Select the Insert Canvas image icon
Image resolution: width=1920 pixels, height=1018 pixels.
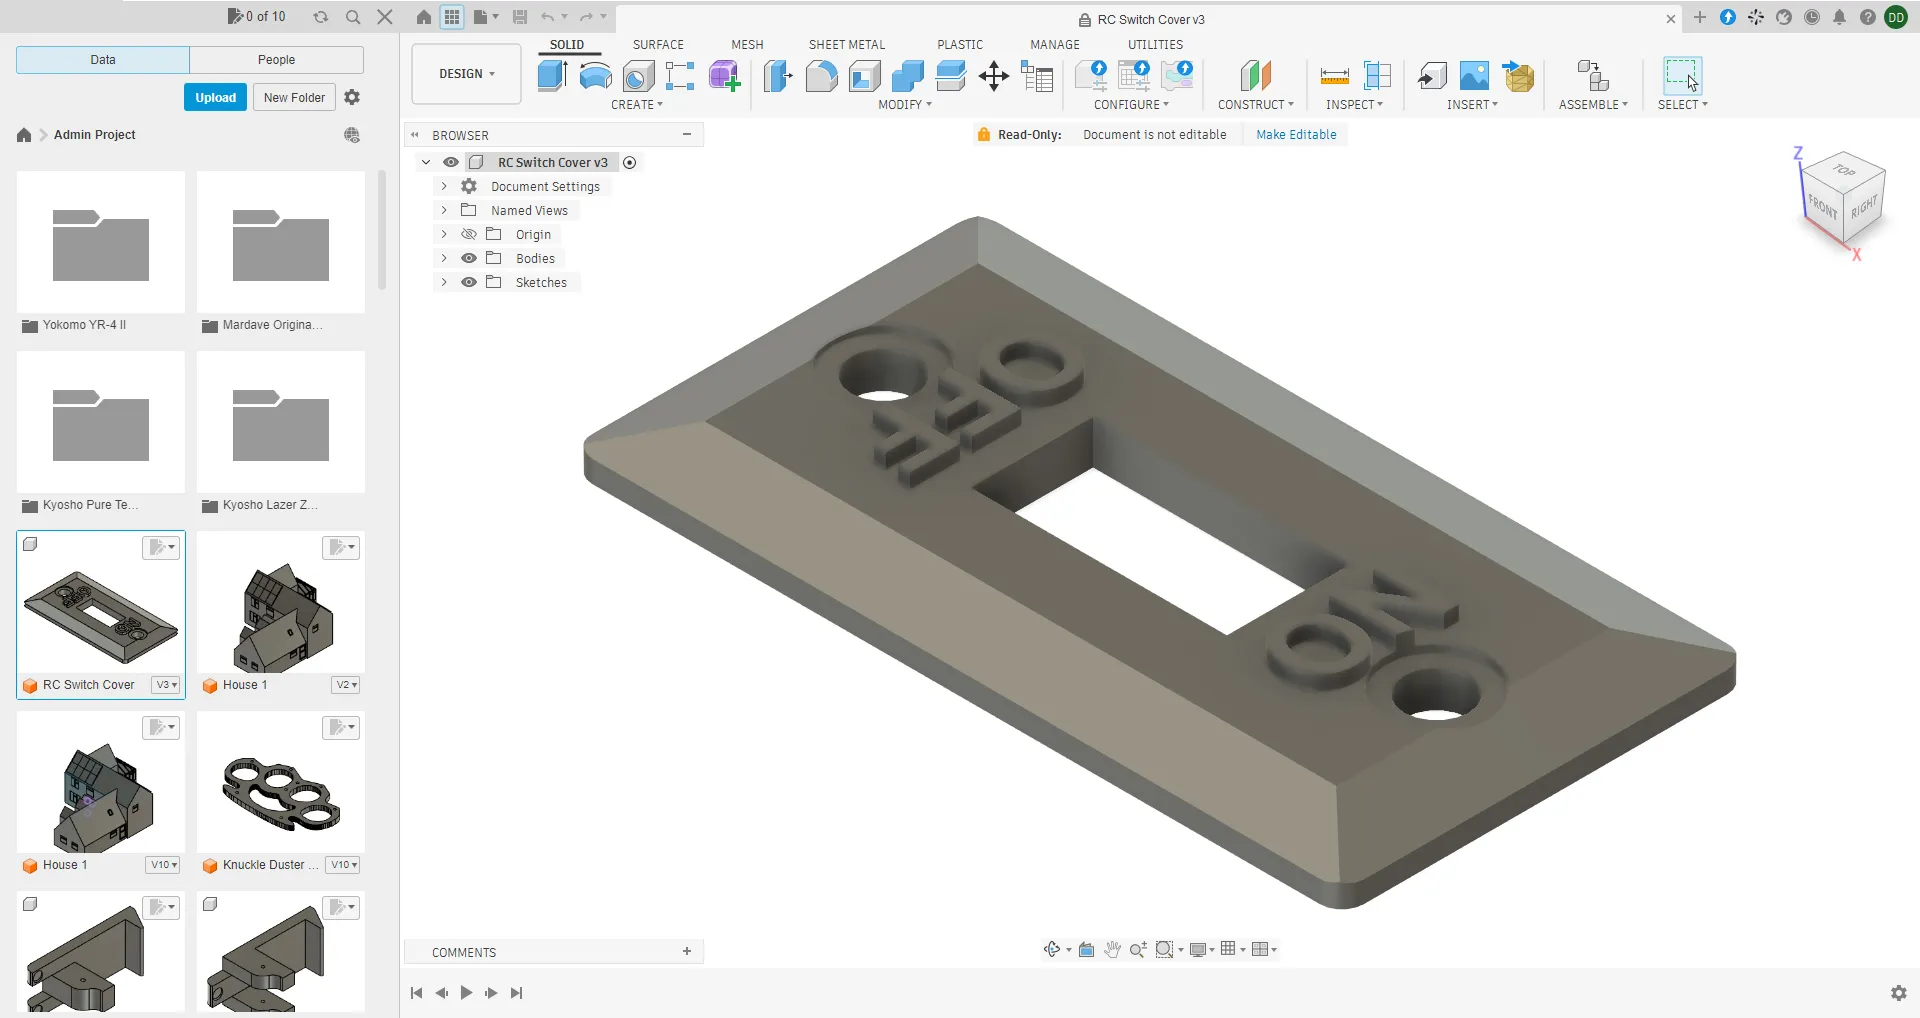click(1474, 76)
